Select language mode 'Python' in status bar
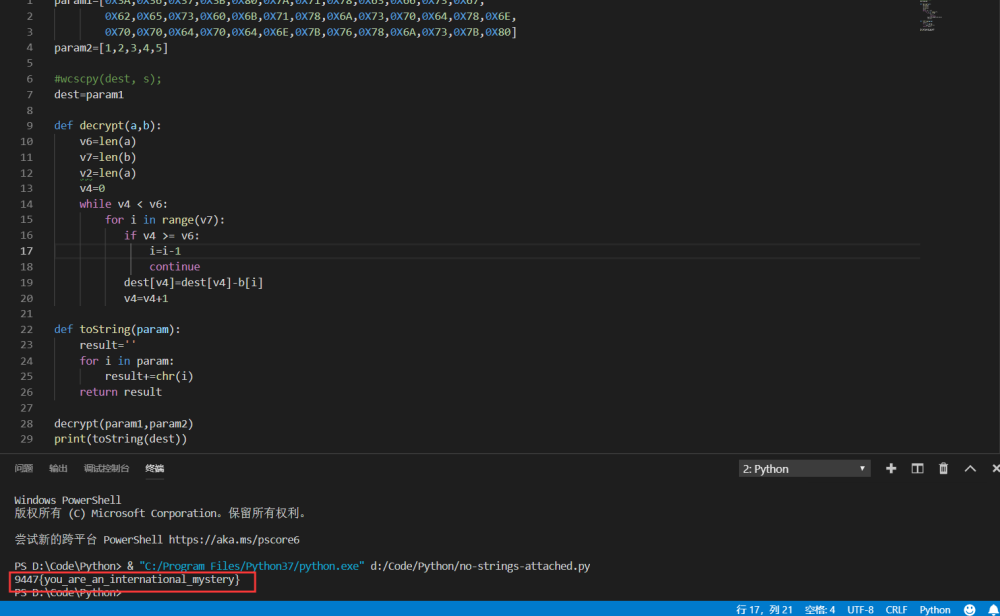 click(x=934, y=610)
